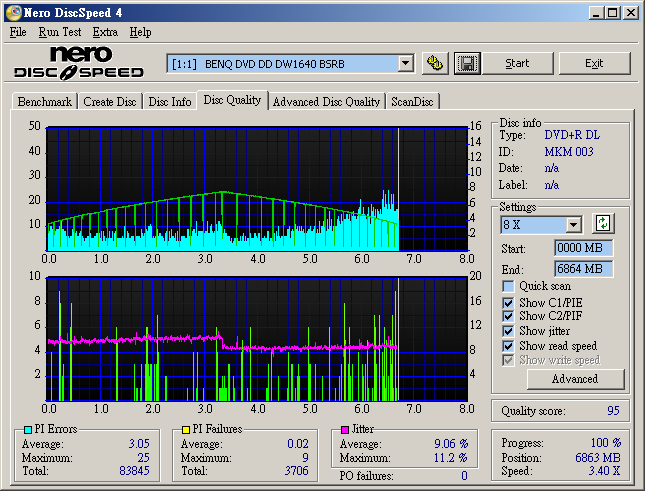This screenshot has width=645, height=491.
Task: Minimize the Nero DiscSpeed window
Action: point(596,13)
